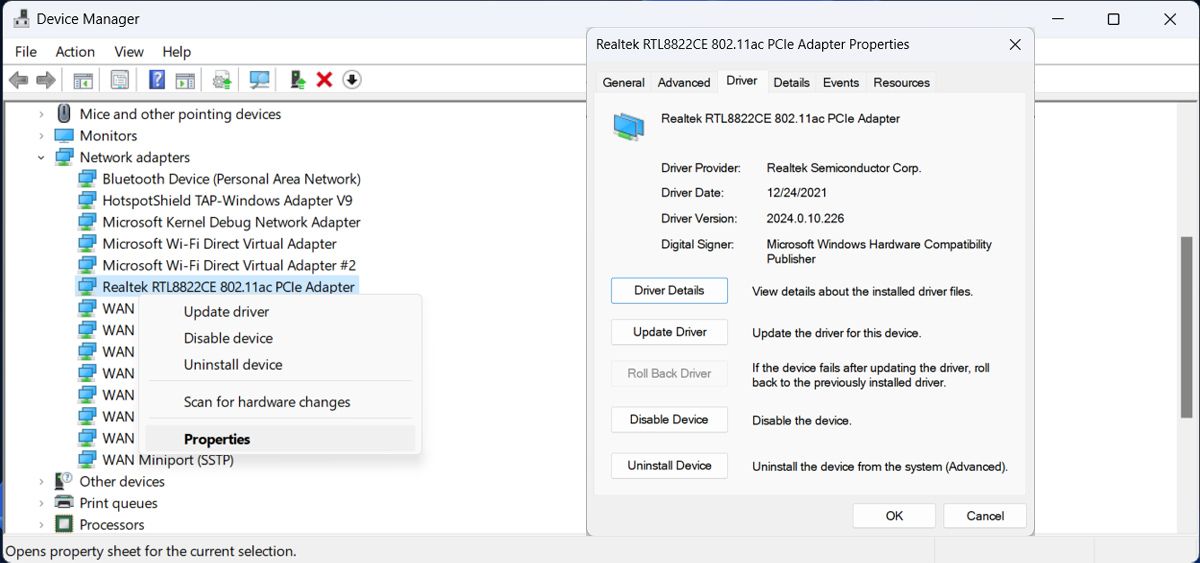Toggle Show/Hide Action Pane toolbar icon
The height and width of the screenshot is (563, 1200).
coord(185,80)
